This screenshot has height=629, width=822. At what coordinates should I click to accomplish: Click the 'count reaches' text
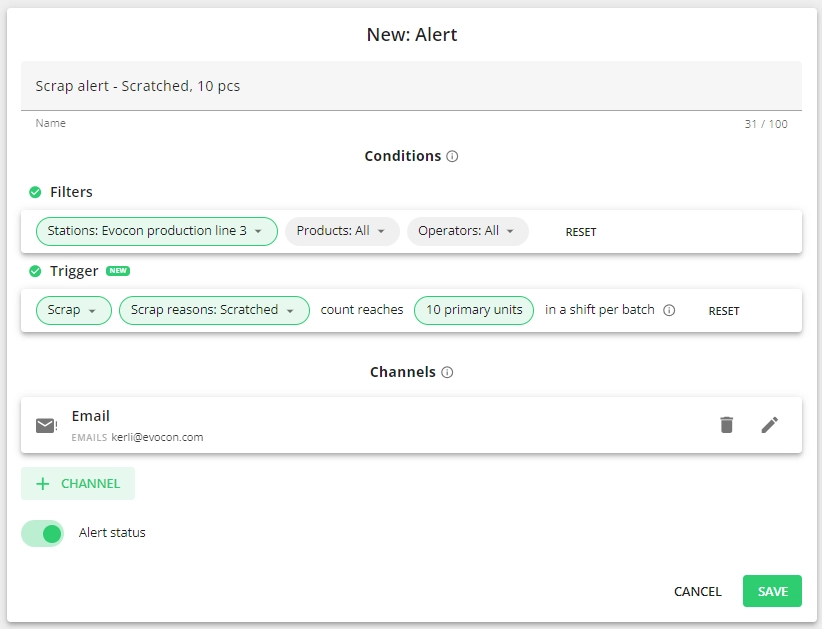[362, 310]
